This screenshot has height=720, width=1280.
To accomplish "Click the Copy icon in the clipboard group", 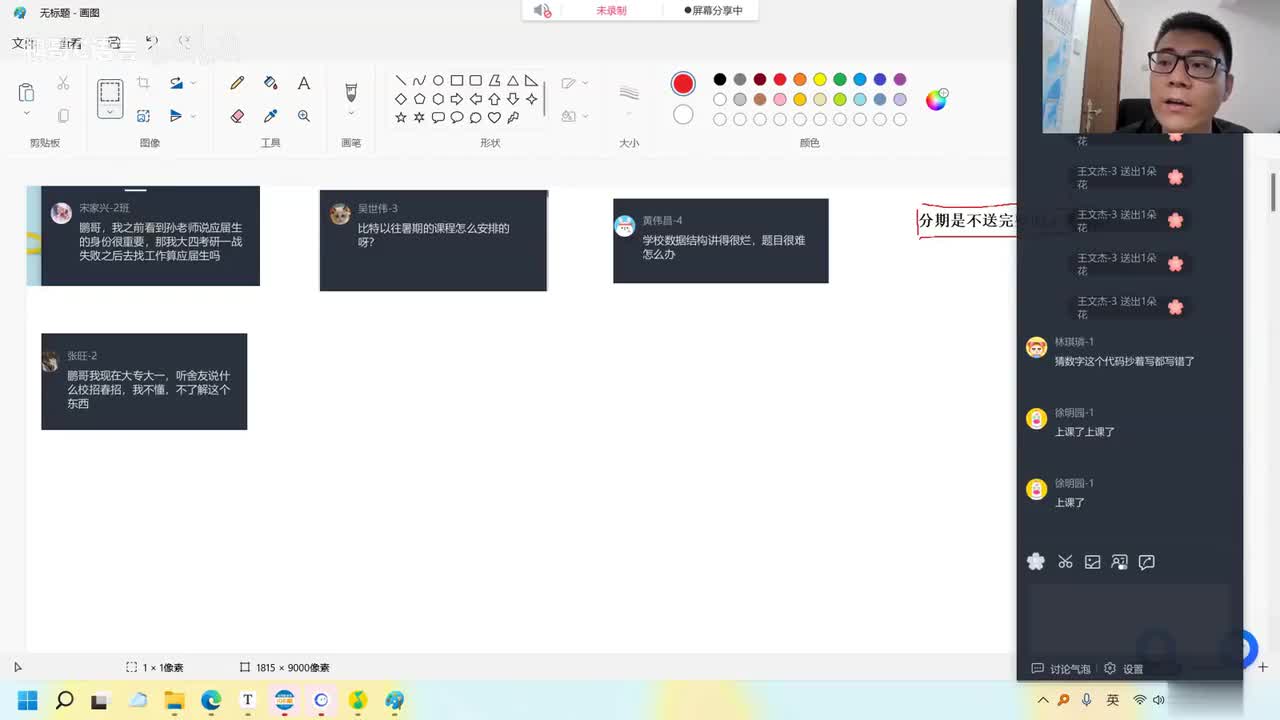I will pyautogui.click(x=63, y=116).
